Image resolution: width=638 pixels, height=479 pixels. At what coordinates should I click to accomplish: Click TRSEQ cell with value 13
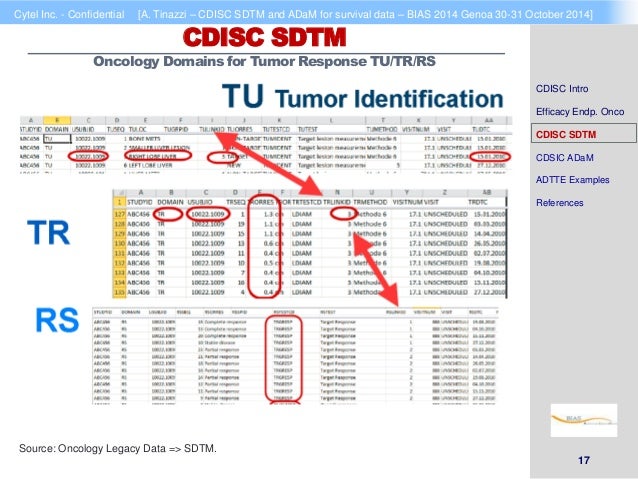tap(241, 243)
